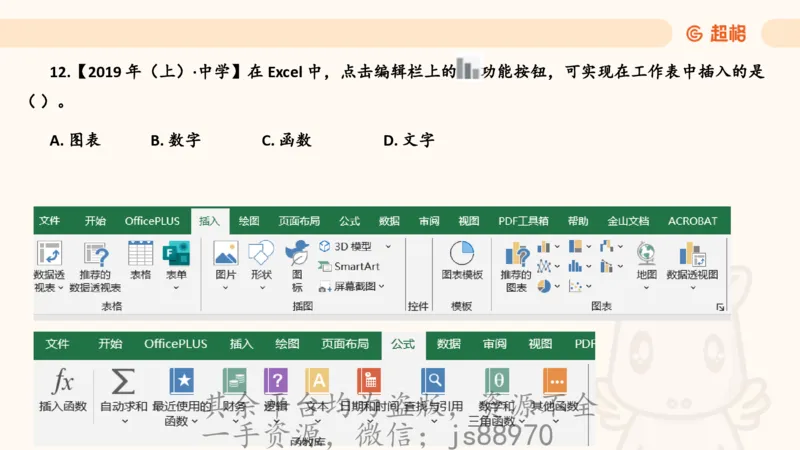Select answer option C. 函数
Screen dimensions: 800x450
point(286,140)
